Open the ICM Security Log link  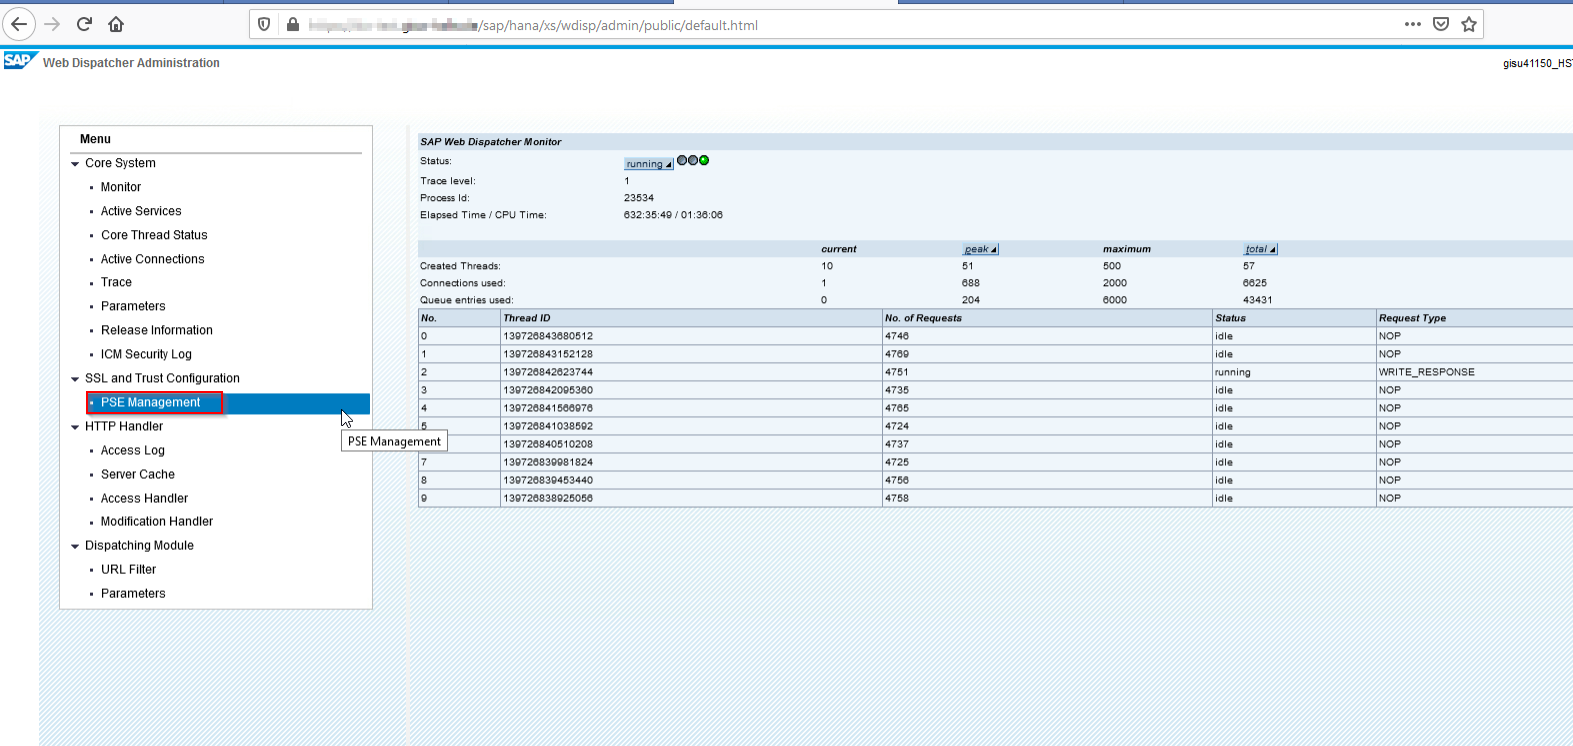tap(146, 354)
